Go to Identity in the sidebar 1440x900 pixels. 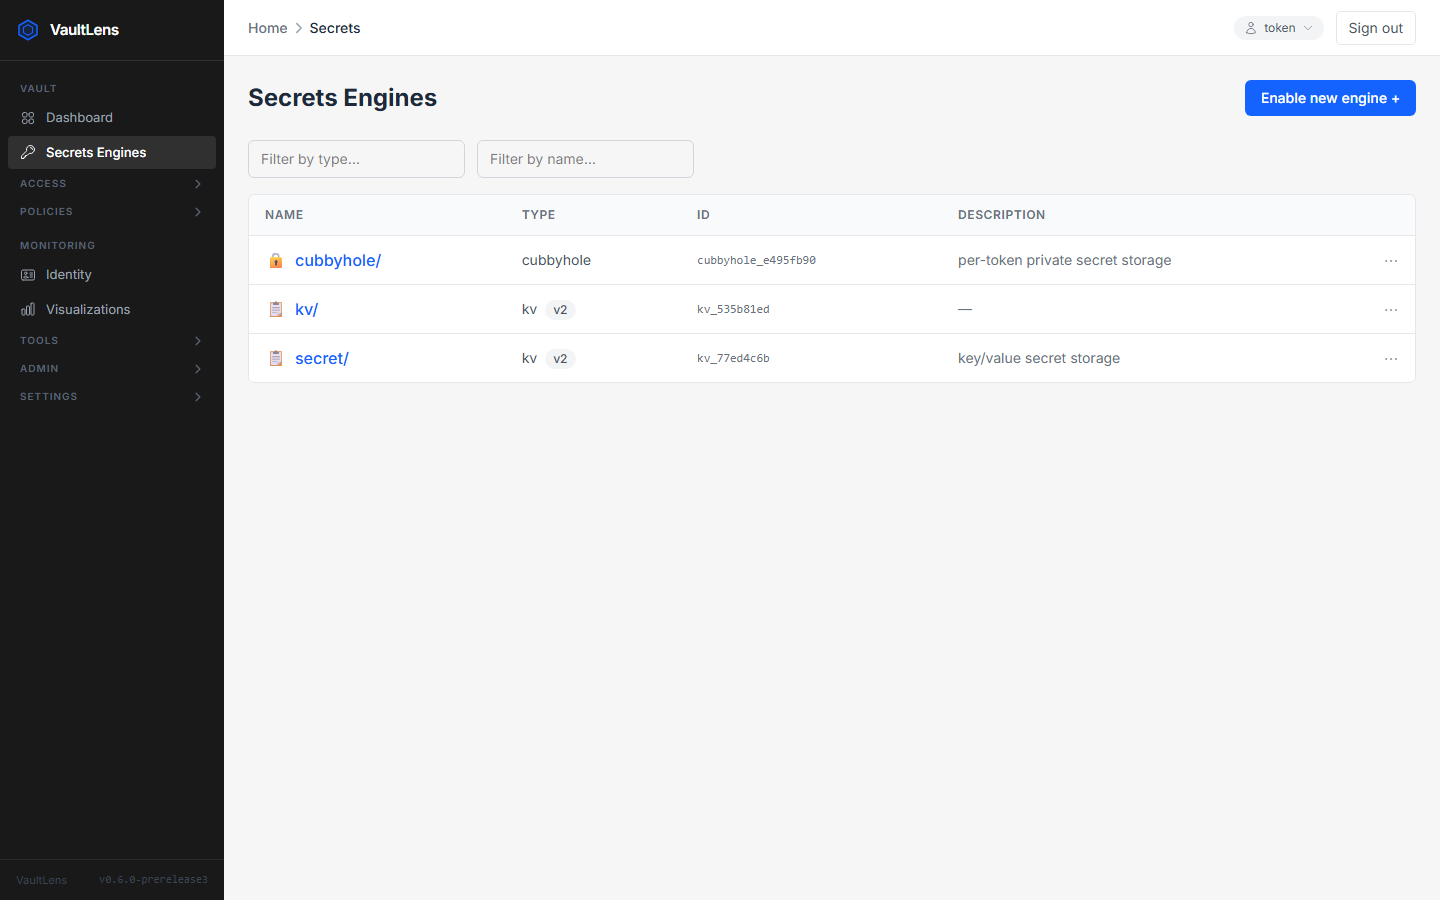112,275
